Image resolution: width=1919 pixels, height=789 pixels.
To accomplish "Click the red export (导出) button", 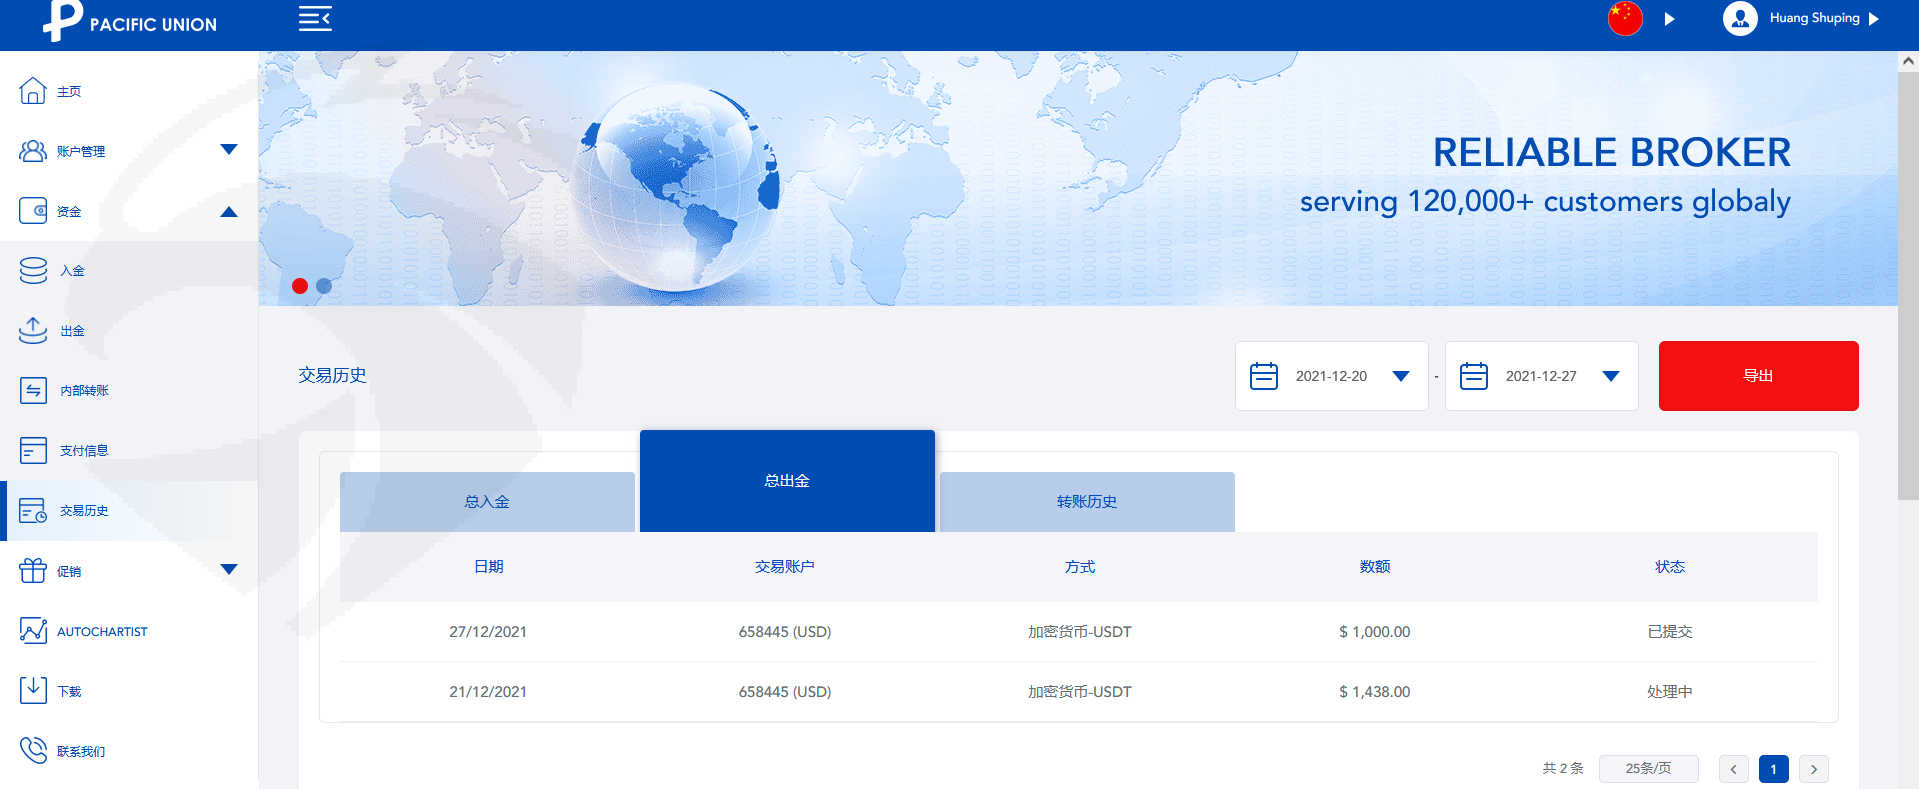I will 1758,376.
